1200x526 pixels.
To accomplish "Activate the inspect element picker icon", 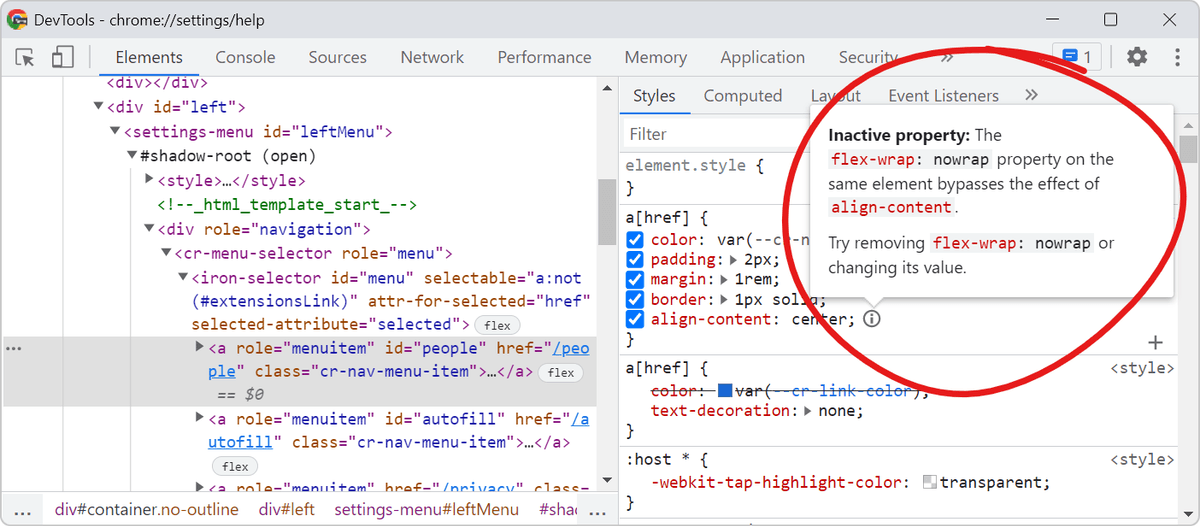I will pos(26,57).
